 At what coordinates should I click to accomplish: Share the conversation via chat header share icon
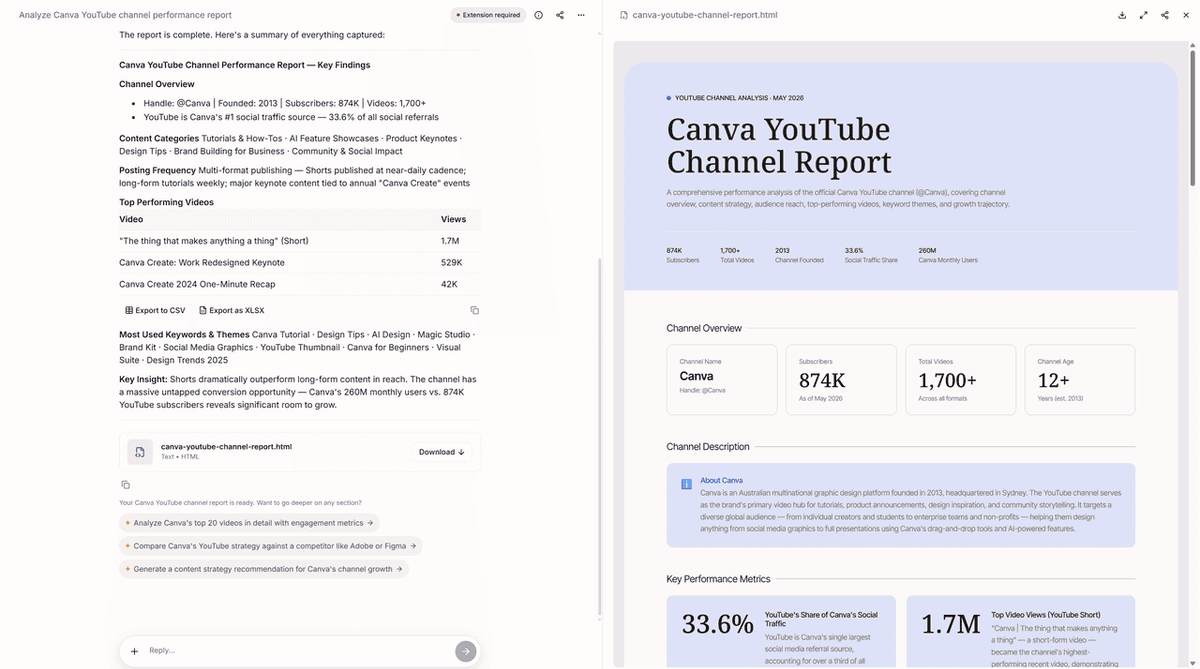(560, 15)
